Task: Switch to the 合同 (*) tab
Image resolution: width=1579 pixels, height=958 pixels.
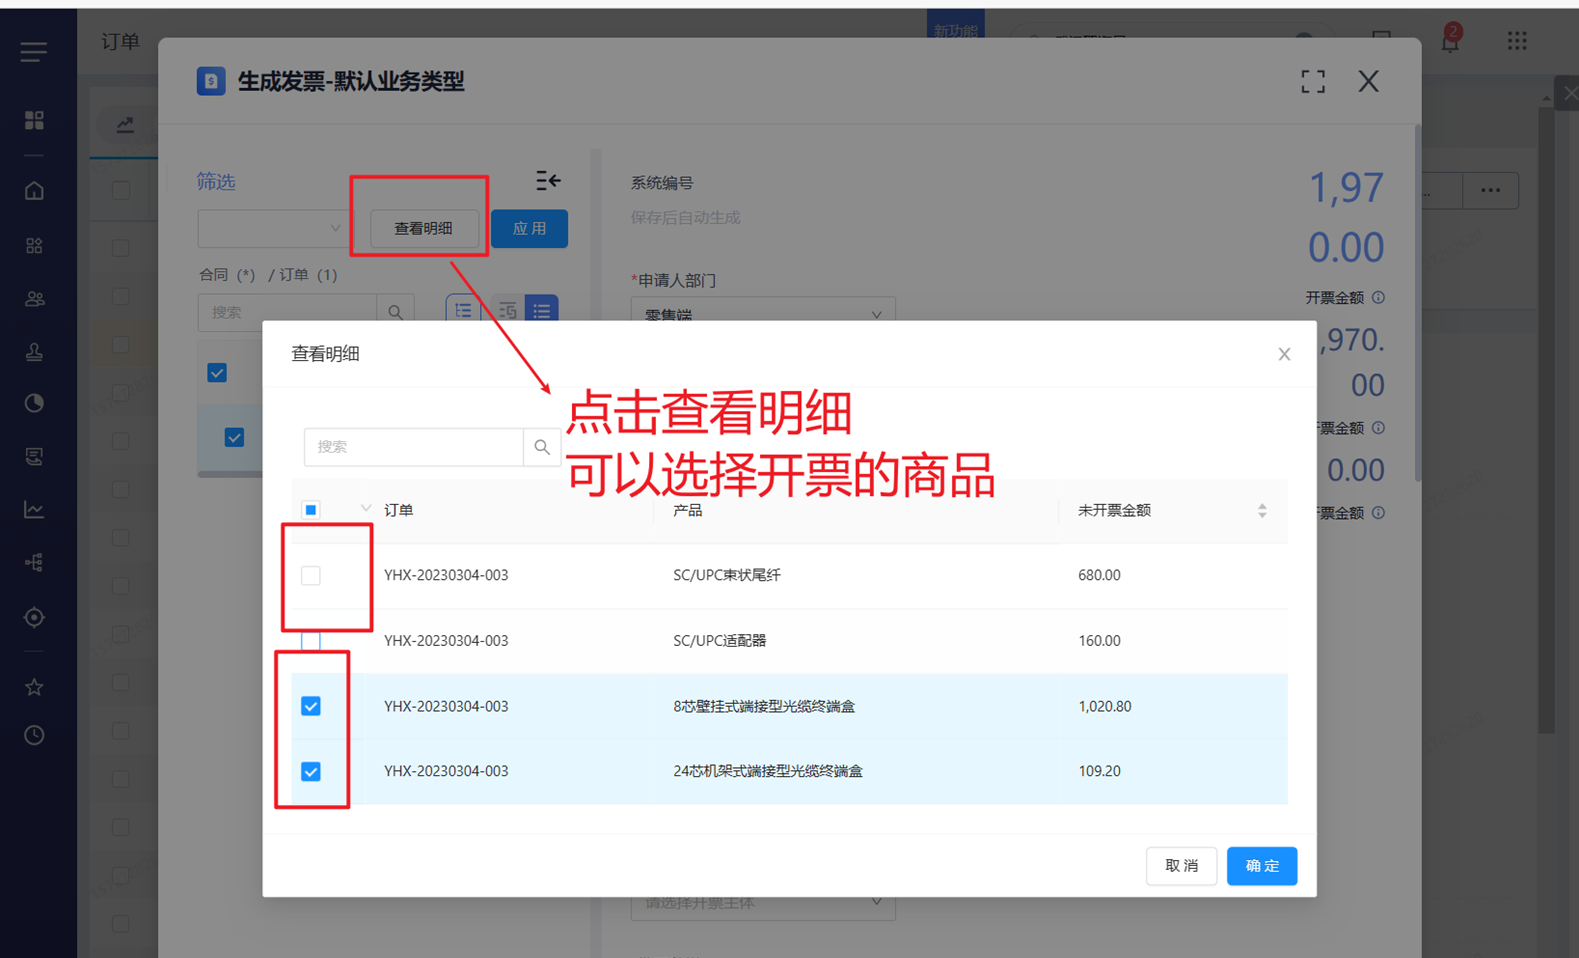Action: tap(227, 275)
